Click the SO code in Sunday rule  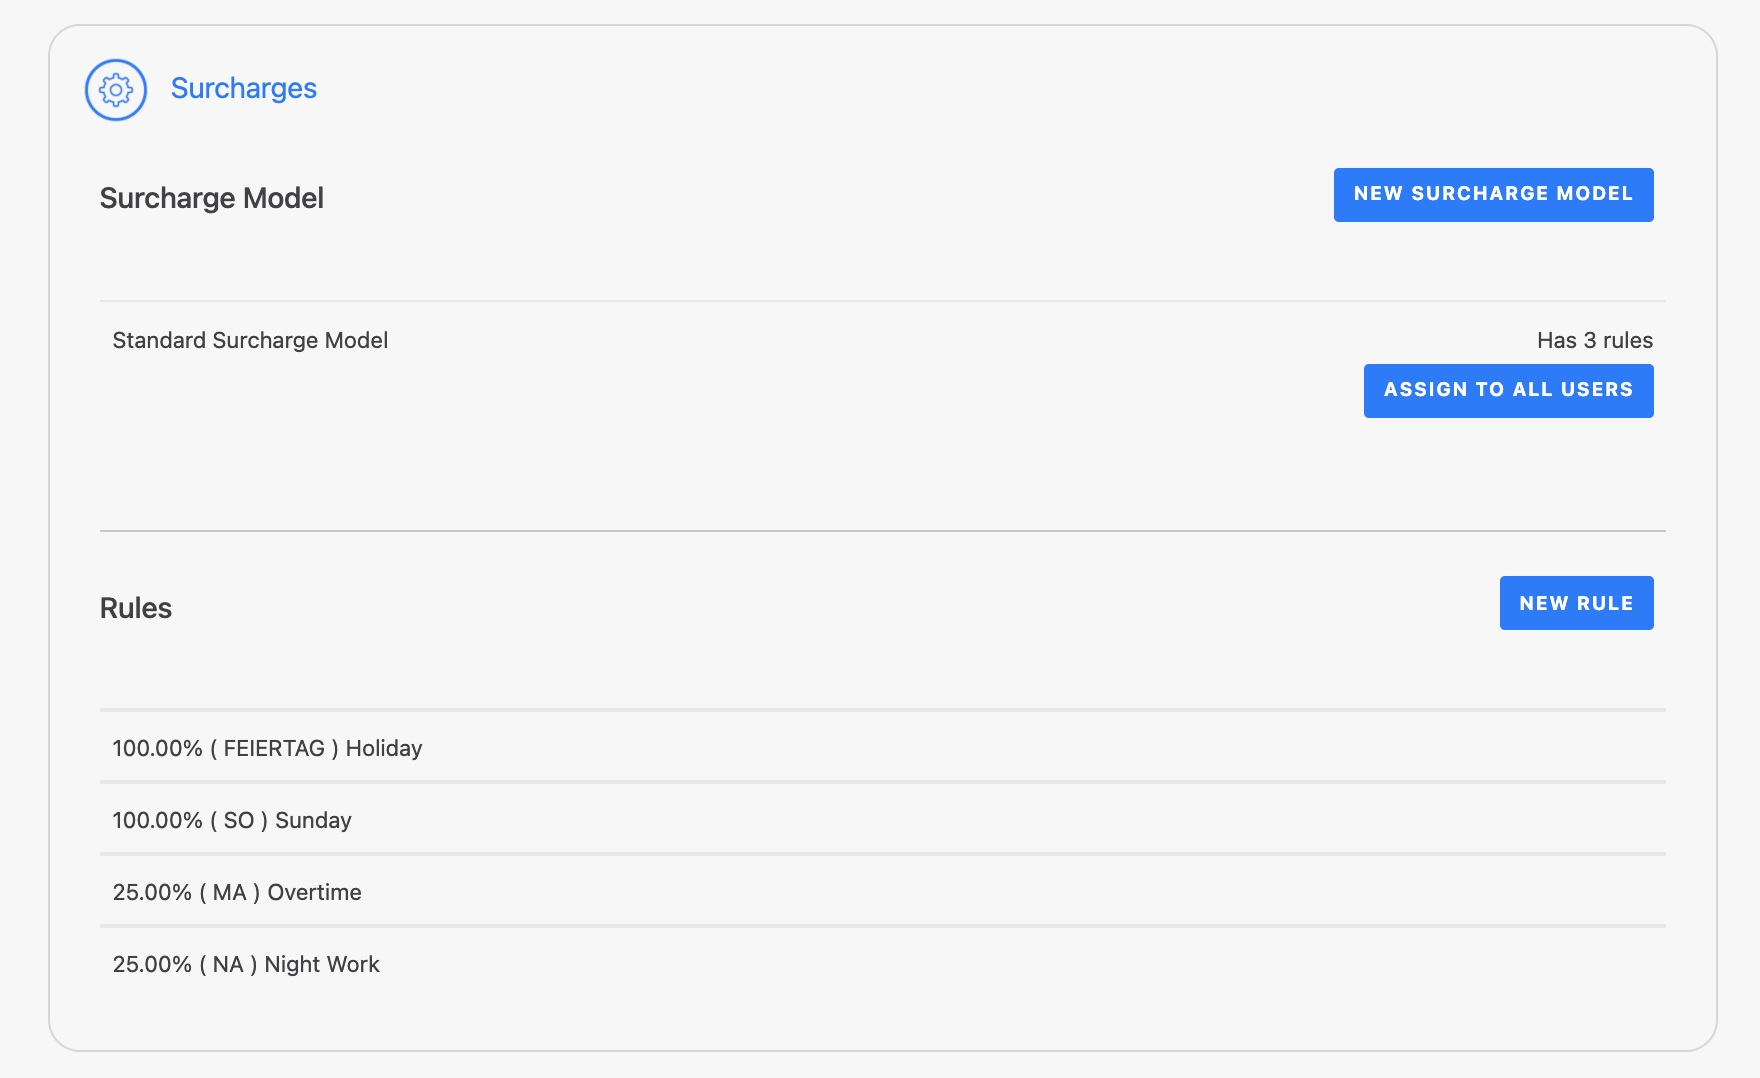coord(238,821)
